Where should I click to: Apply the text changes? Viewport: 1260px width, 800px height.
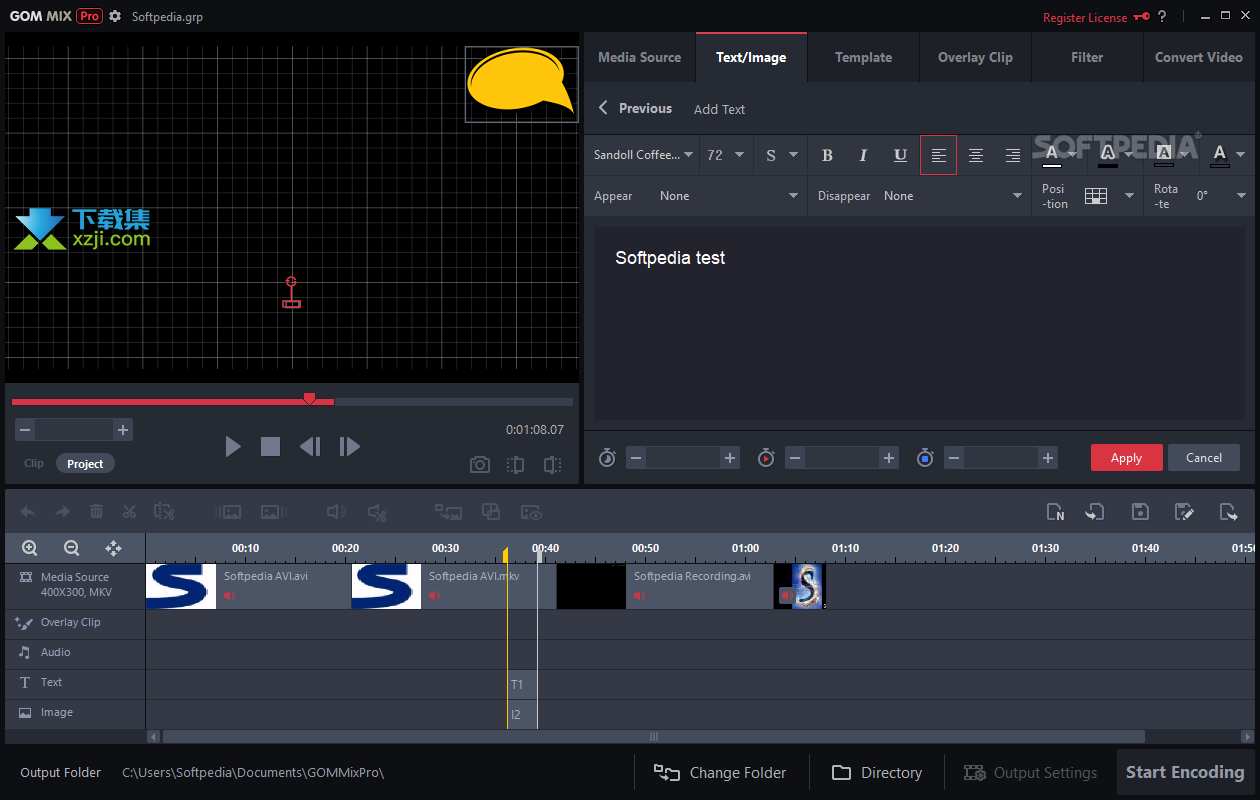pos(1126,458)
